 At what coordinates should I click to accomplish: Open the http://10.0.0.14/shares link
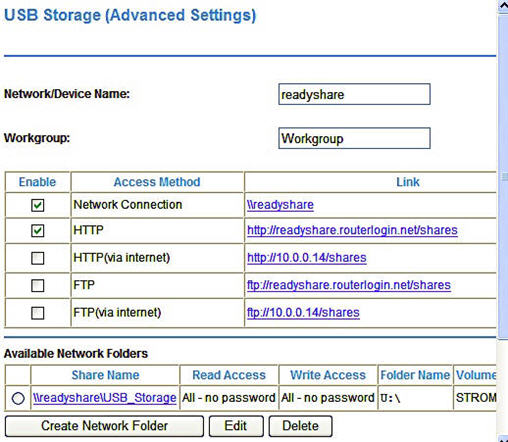307,258
